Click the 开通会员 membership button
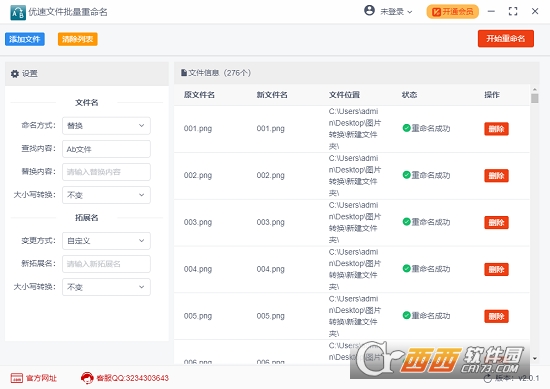This screenshot has width=550, height=389. pos(452,12)
